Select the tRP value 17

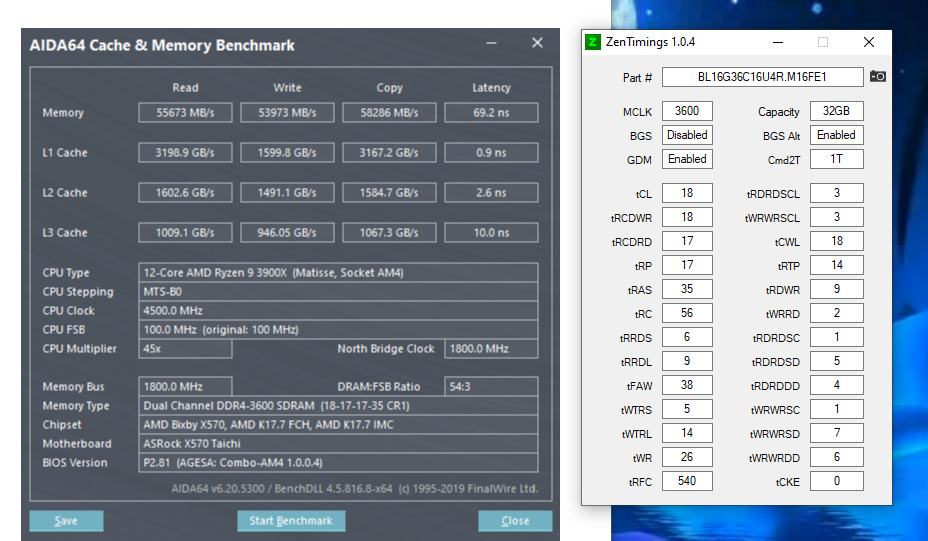(x=687, y=265)
